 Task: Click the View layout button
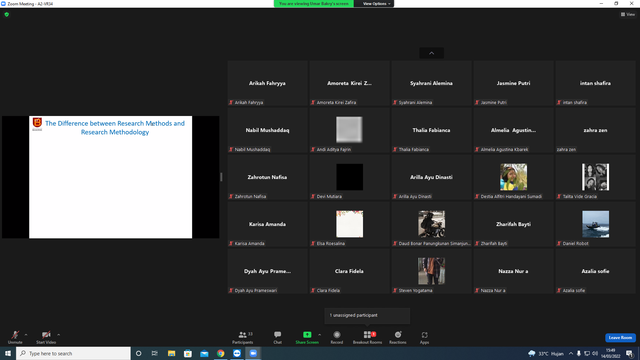(628, 14)
